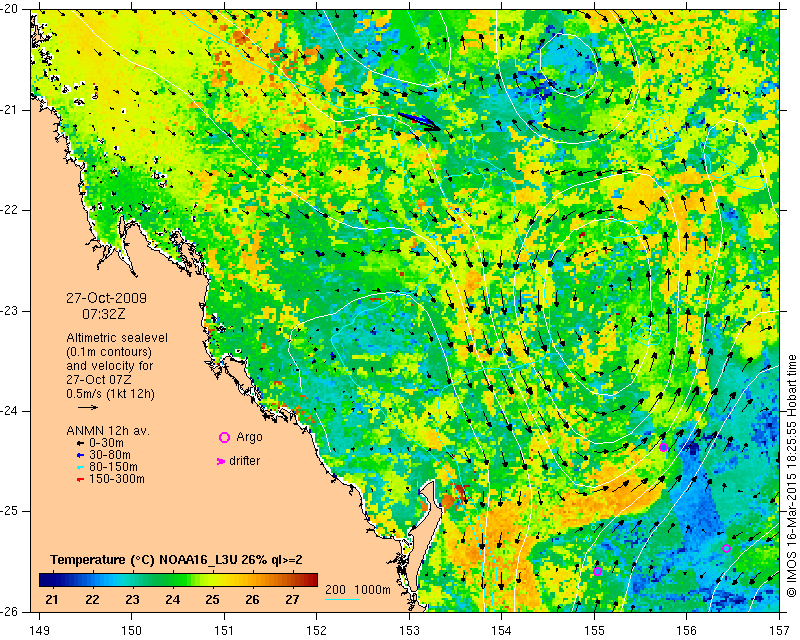
Task: Click the IMOS copyright timestamp text
Action: click(791, 476)
